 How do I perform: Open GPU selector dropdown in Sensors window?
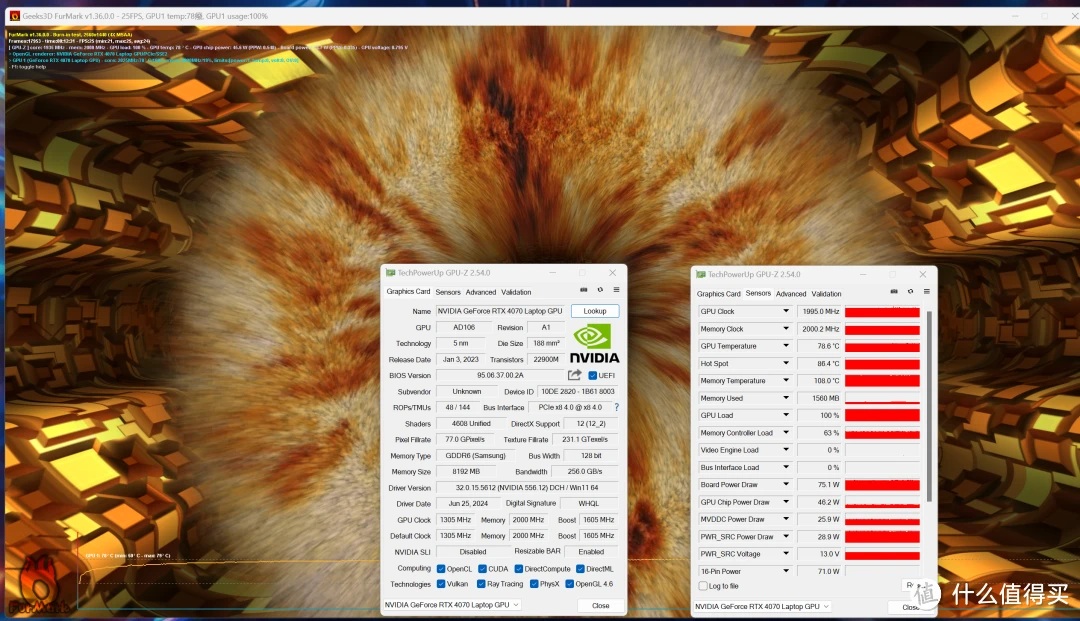click(x=762, y=607)
